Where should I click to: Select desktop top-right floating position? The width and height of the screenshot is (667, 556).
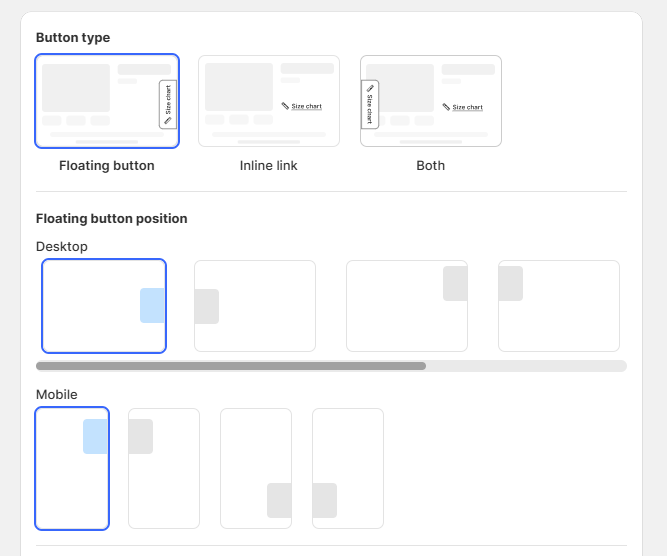click(x=407, y=306)
